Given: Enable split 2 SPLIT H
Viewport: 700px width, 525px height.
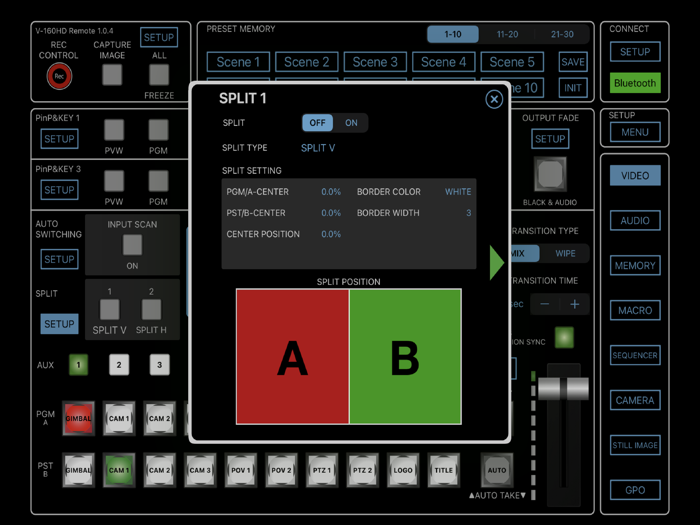Looking at the screenshot, I should click(x=151, y=309).
